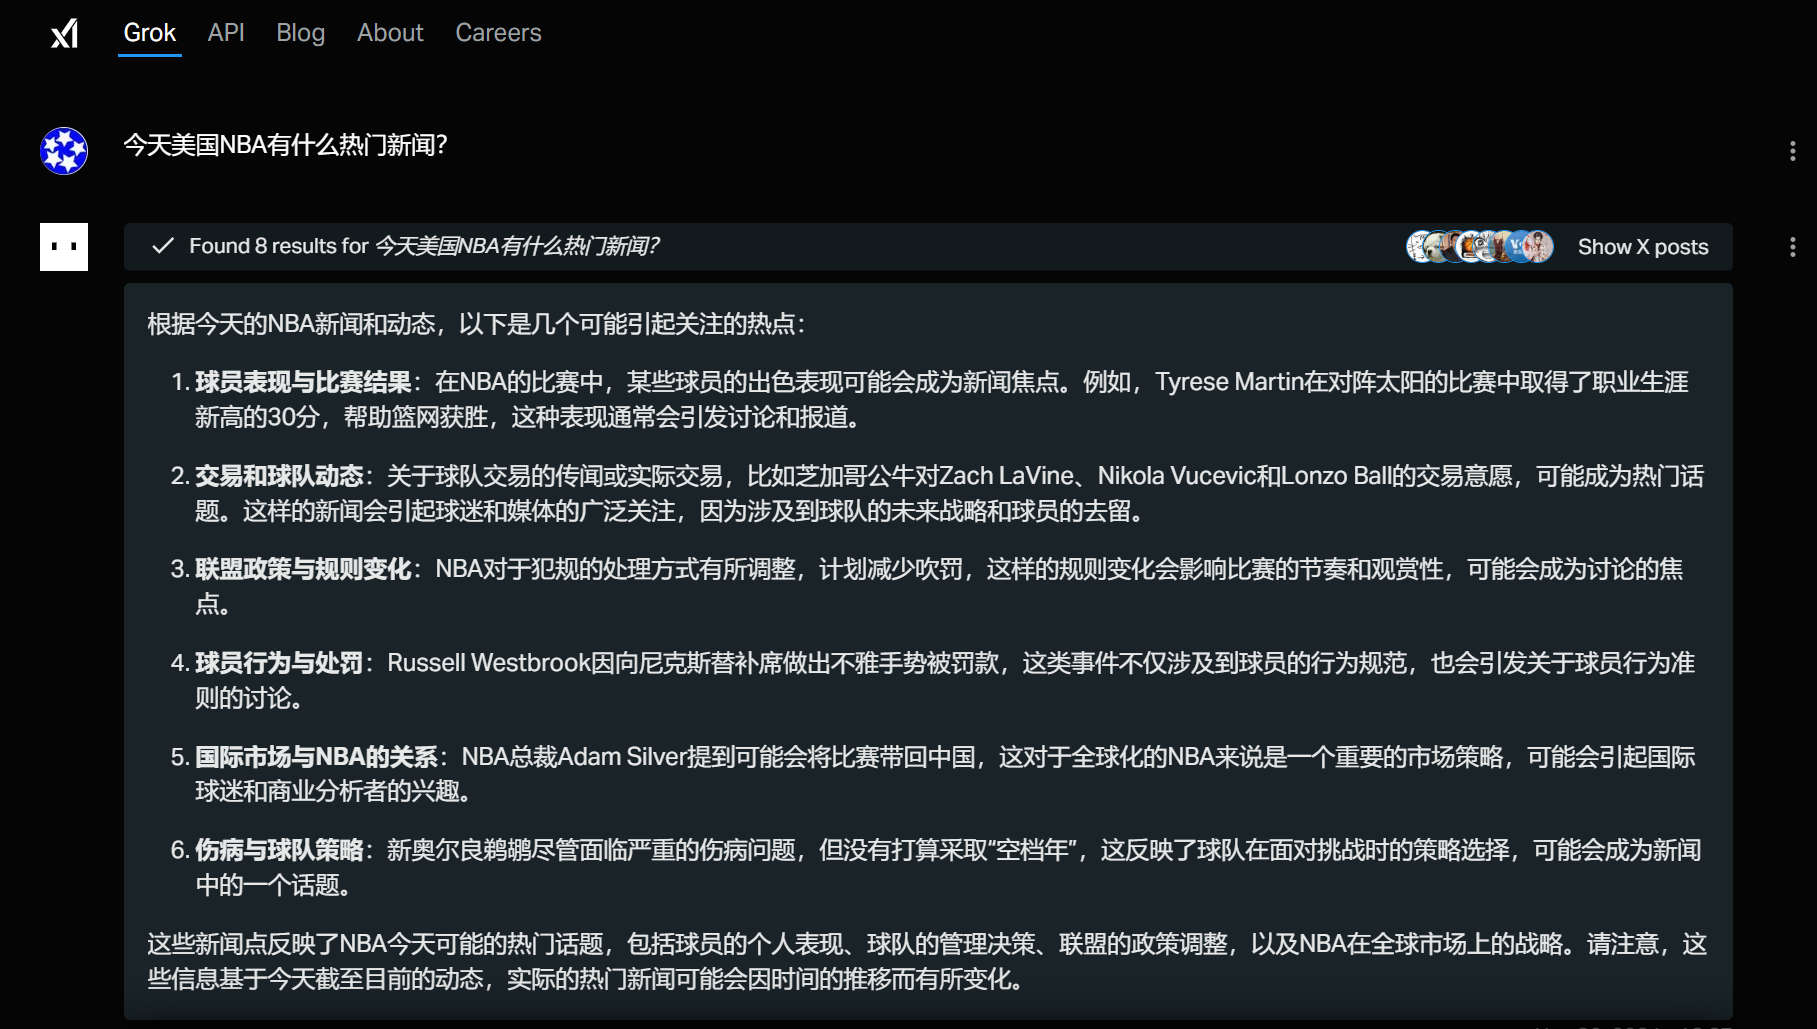
Task: Click the name Russell Westbrook in the response
Action: [489, 663]
